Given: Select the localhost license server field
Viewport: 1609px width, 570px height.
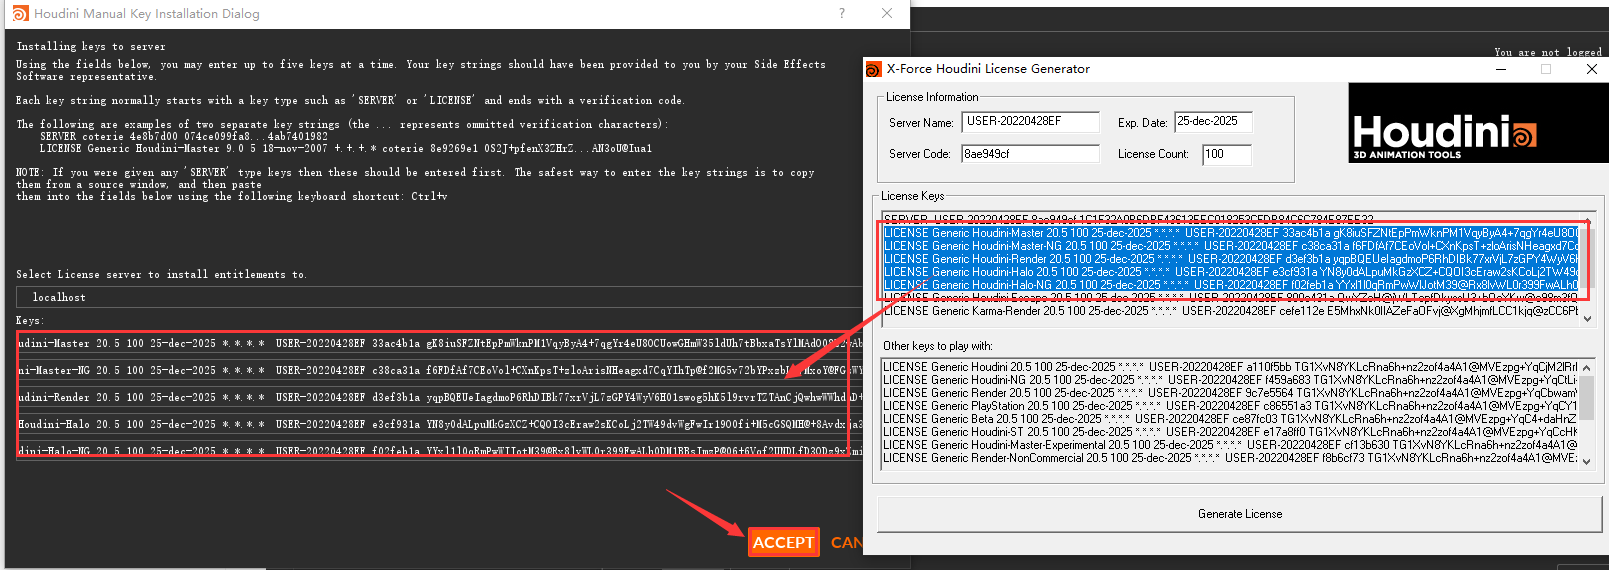Looking at the screenshot, I should 440,297.
